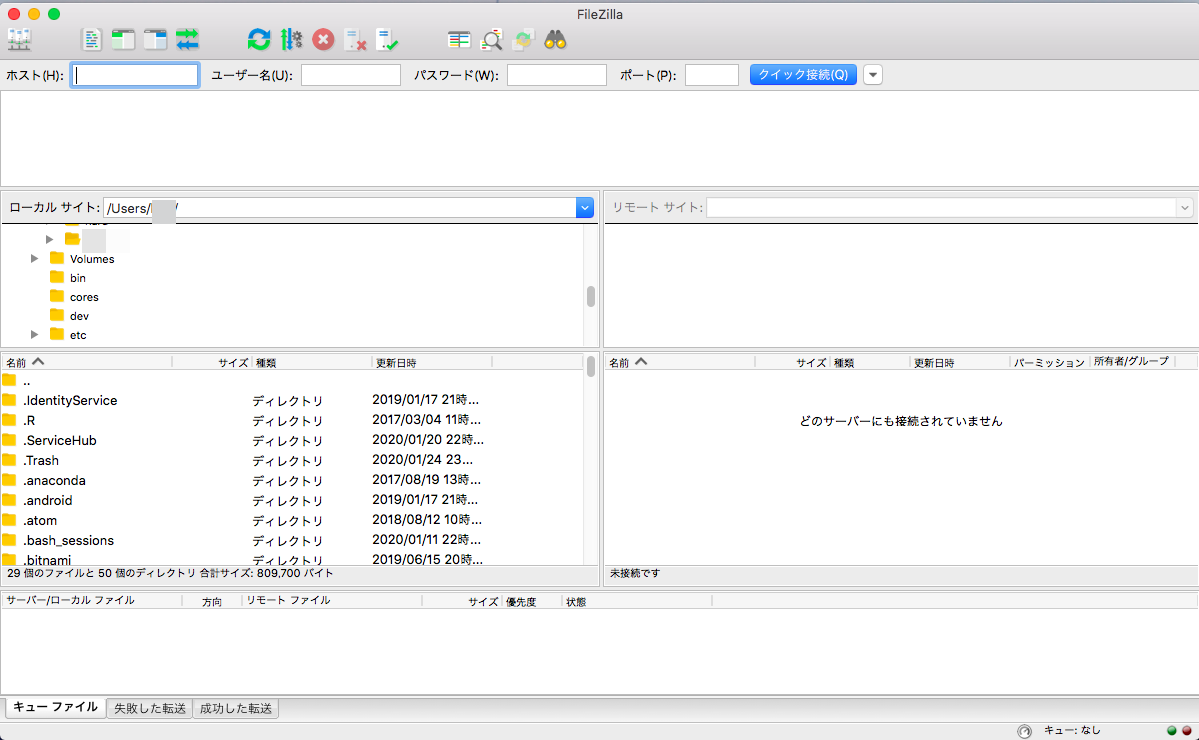1199x740 pixels.
Task: Select the dev folder in tree
Action: tap(79, 316)
